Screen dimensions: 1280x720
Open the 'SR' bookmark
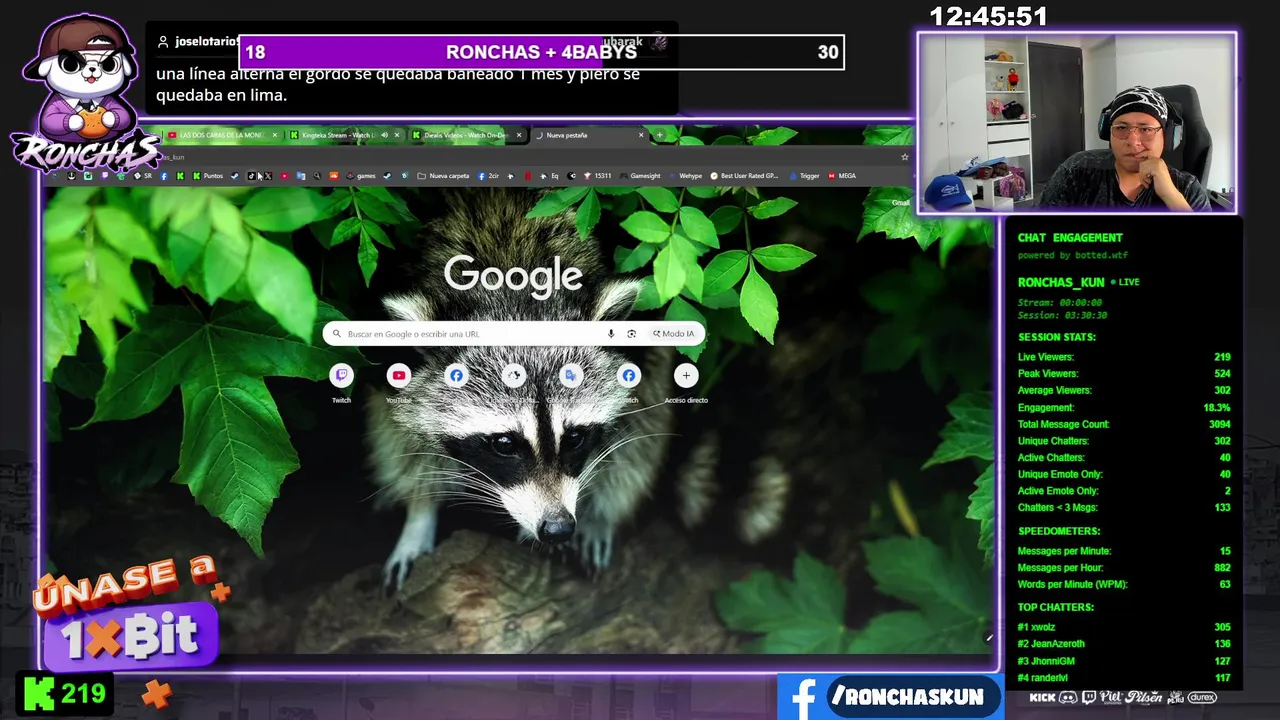143,176
